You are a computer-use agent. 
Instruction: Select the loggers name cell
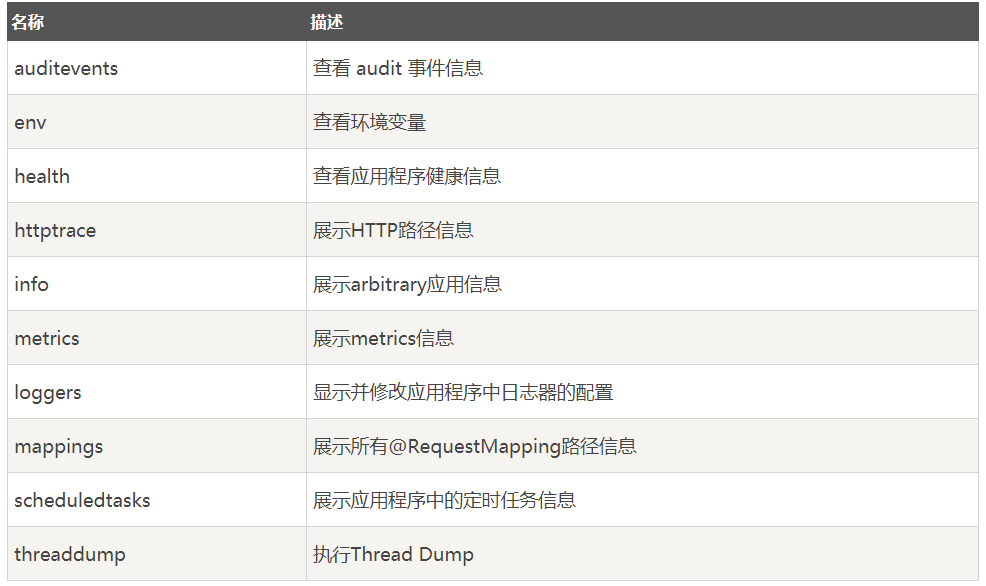157,392
